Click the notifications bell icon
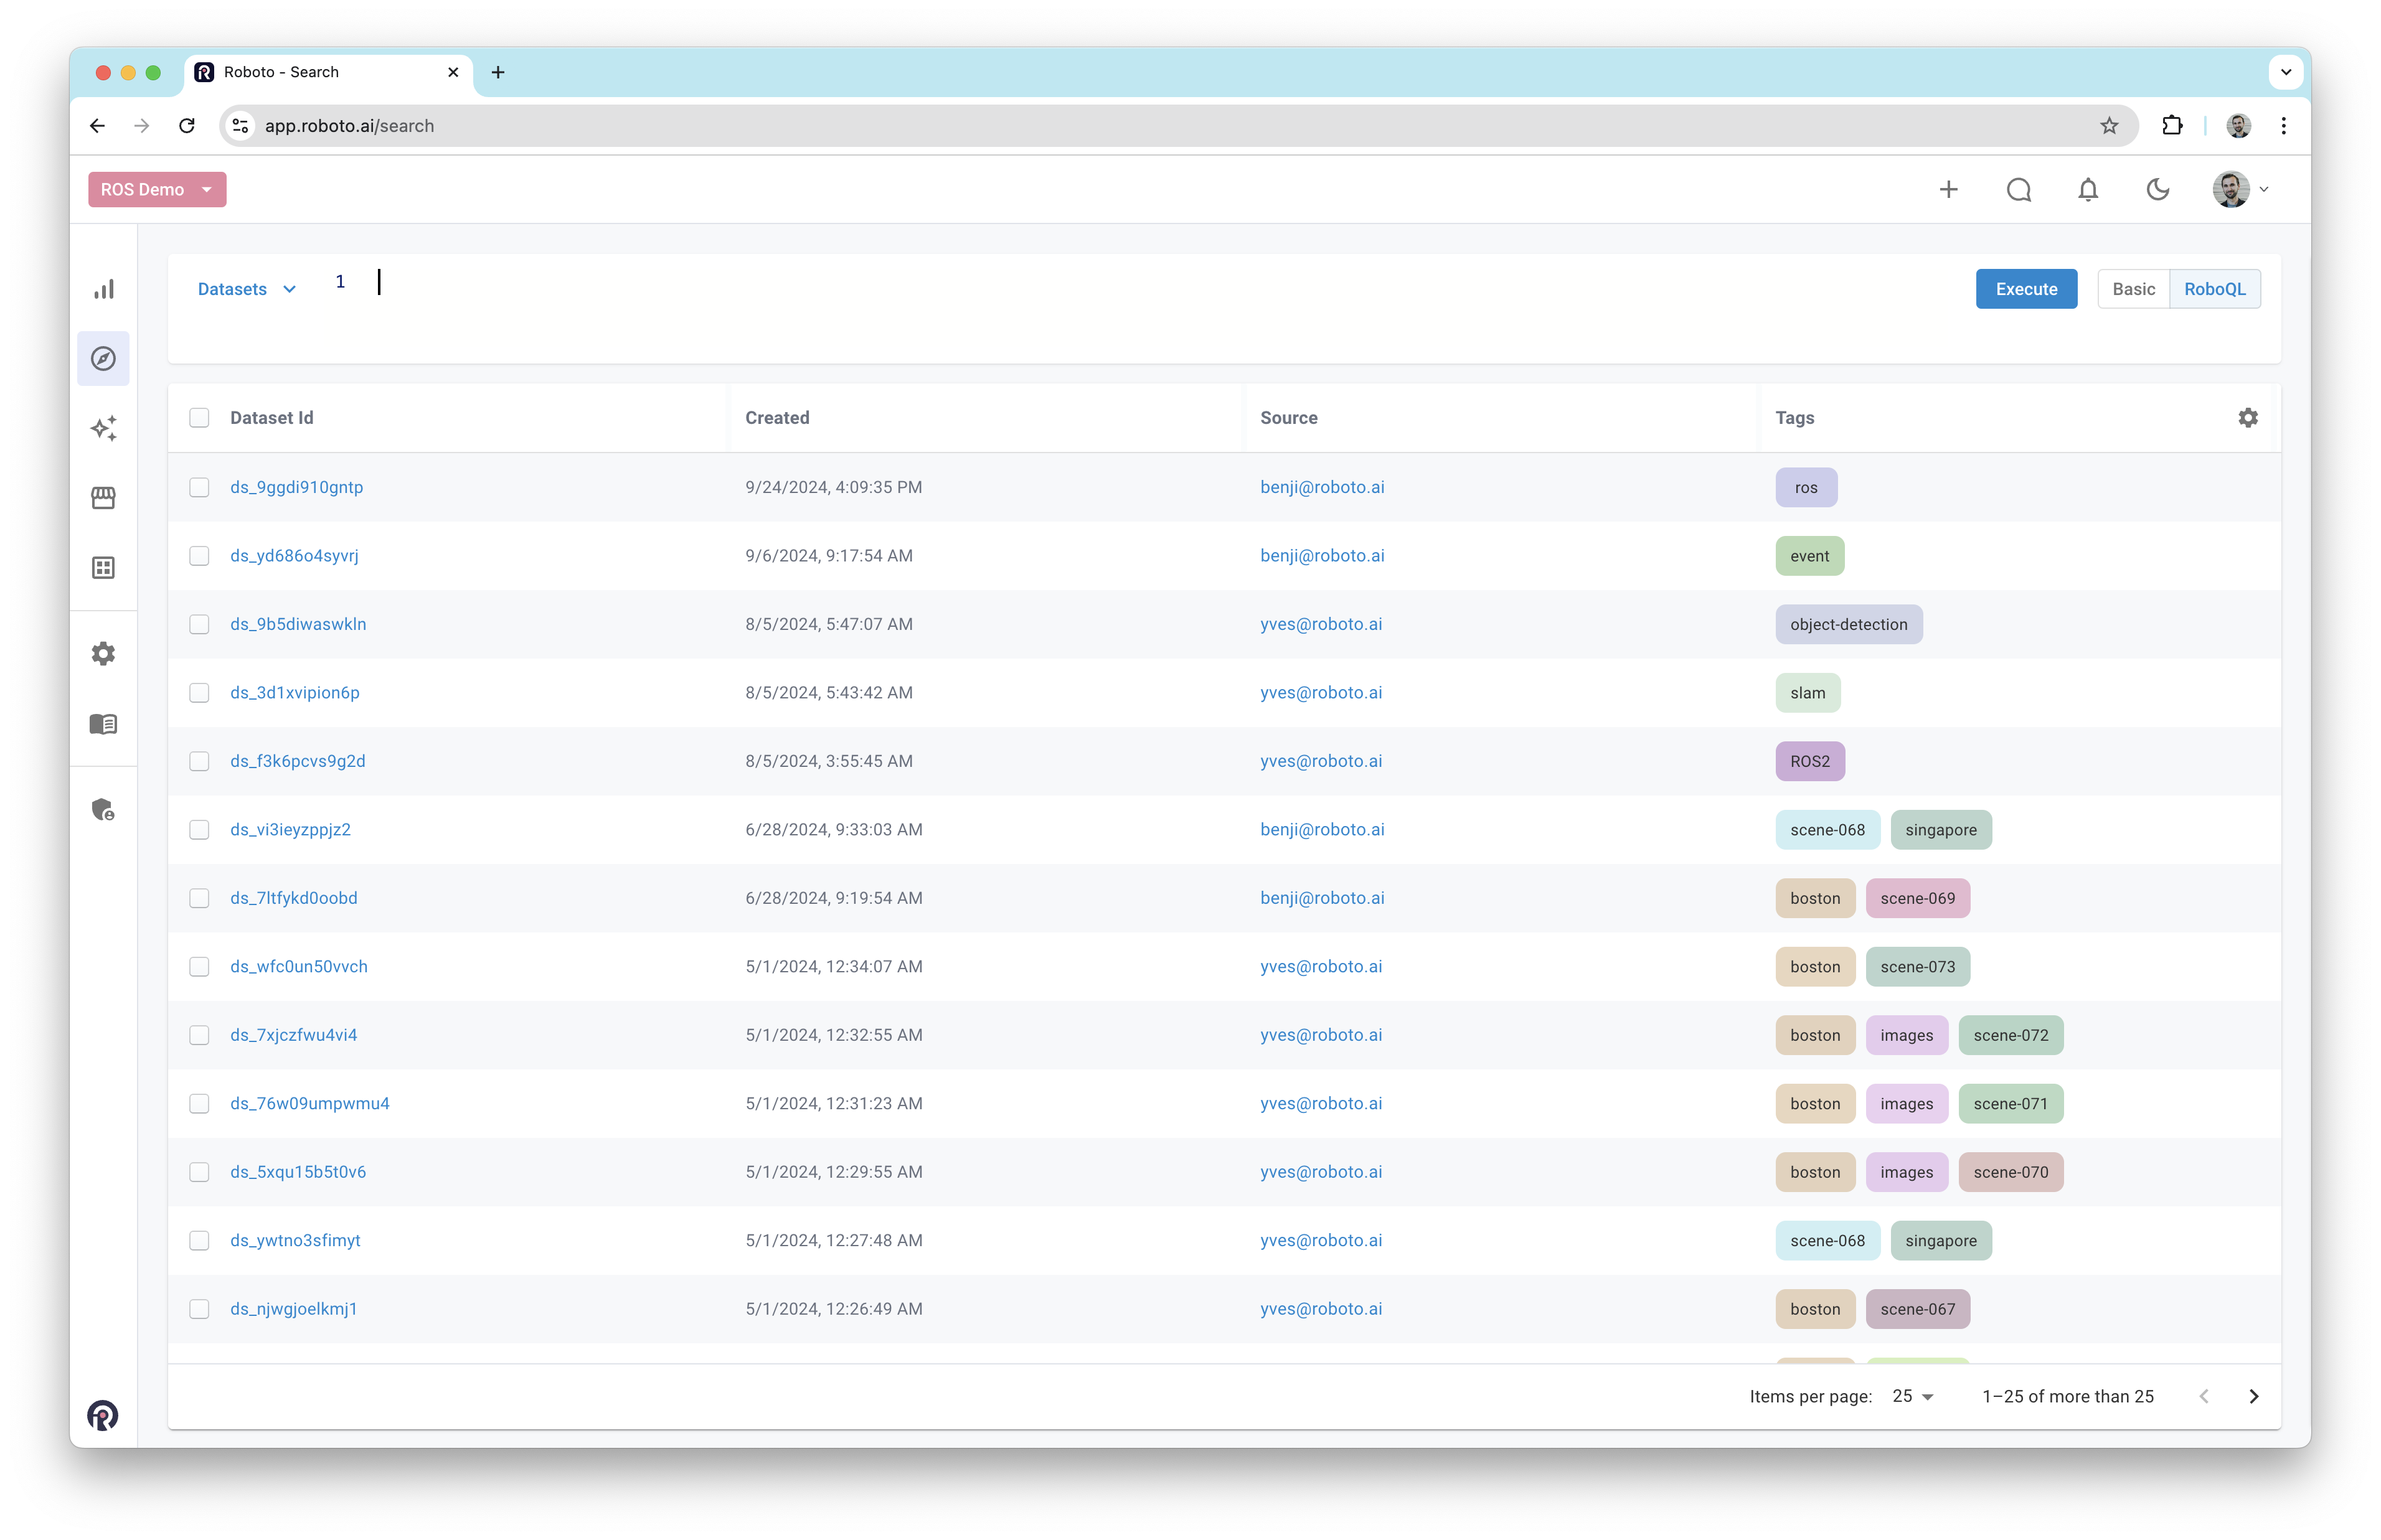This screenshot has width=2381, height=1540. tap(2088, 190)
